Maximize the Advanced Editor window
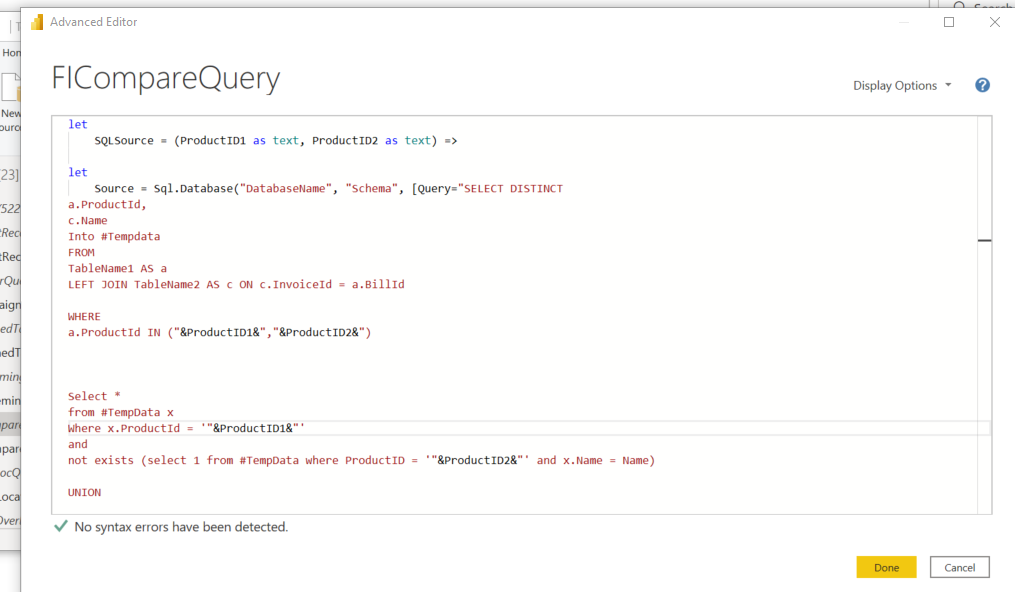 (x=949, y=22)
